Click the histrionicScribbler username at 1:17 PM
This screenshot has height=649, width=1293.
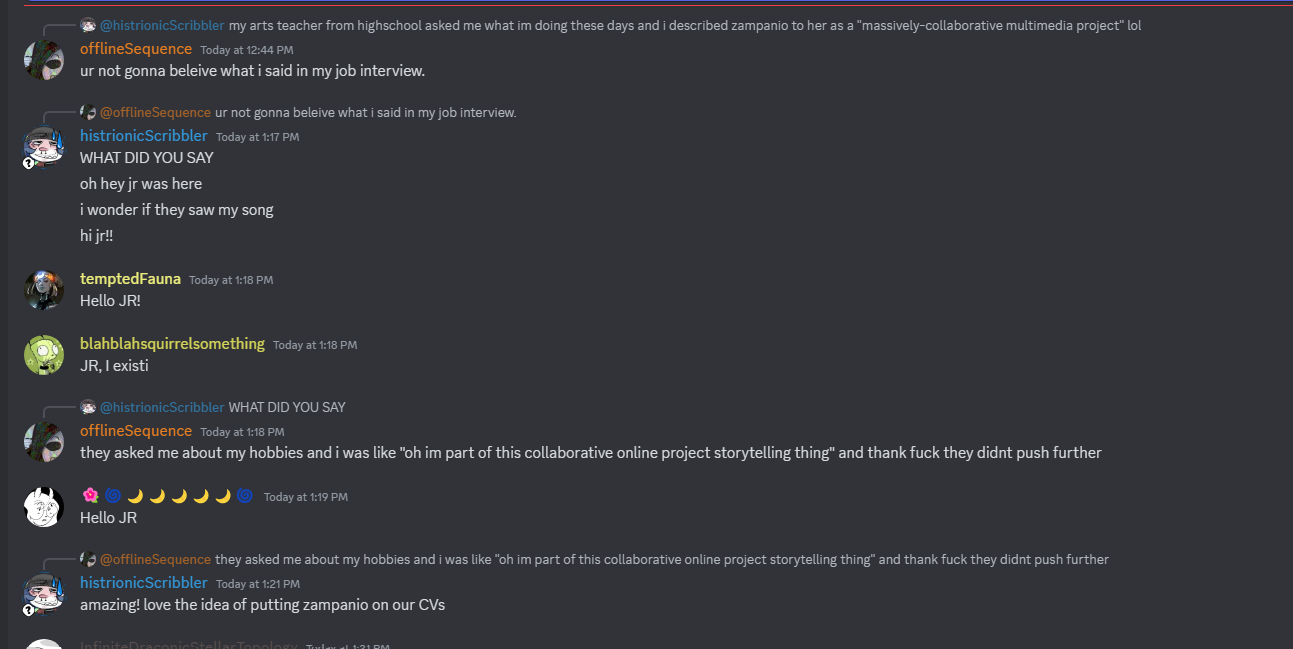144,136
